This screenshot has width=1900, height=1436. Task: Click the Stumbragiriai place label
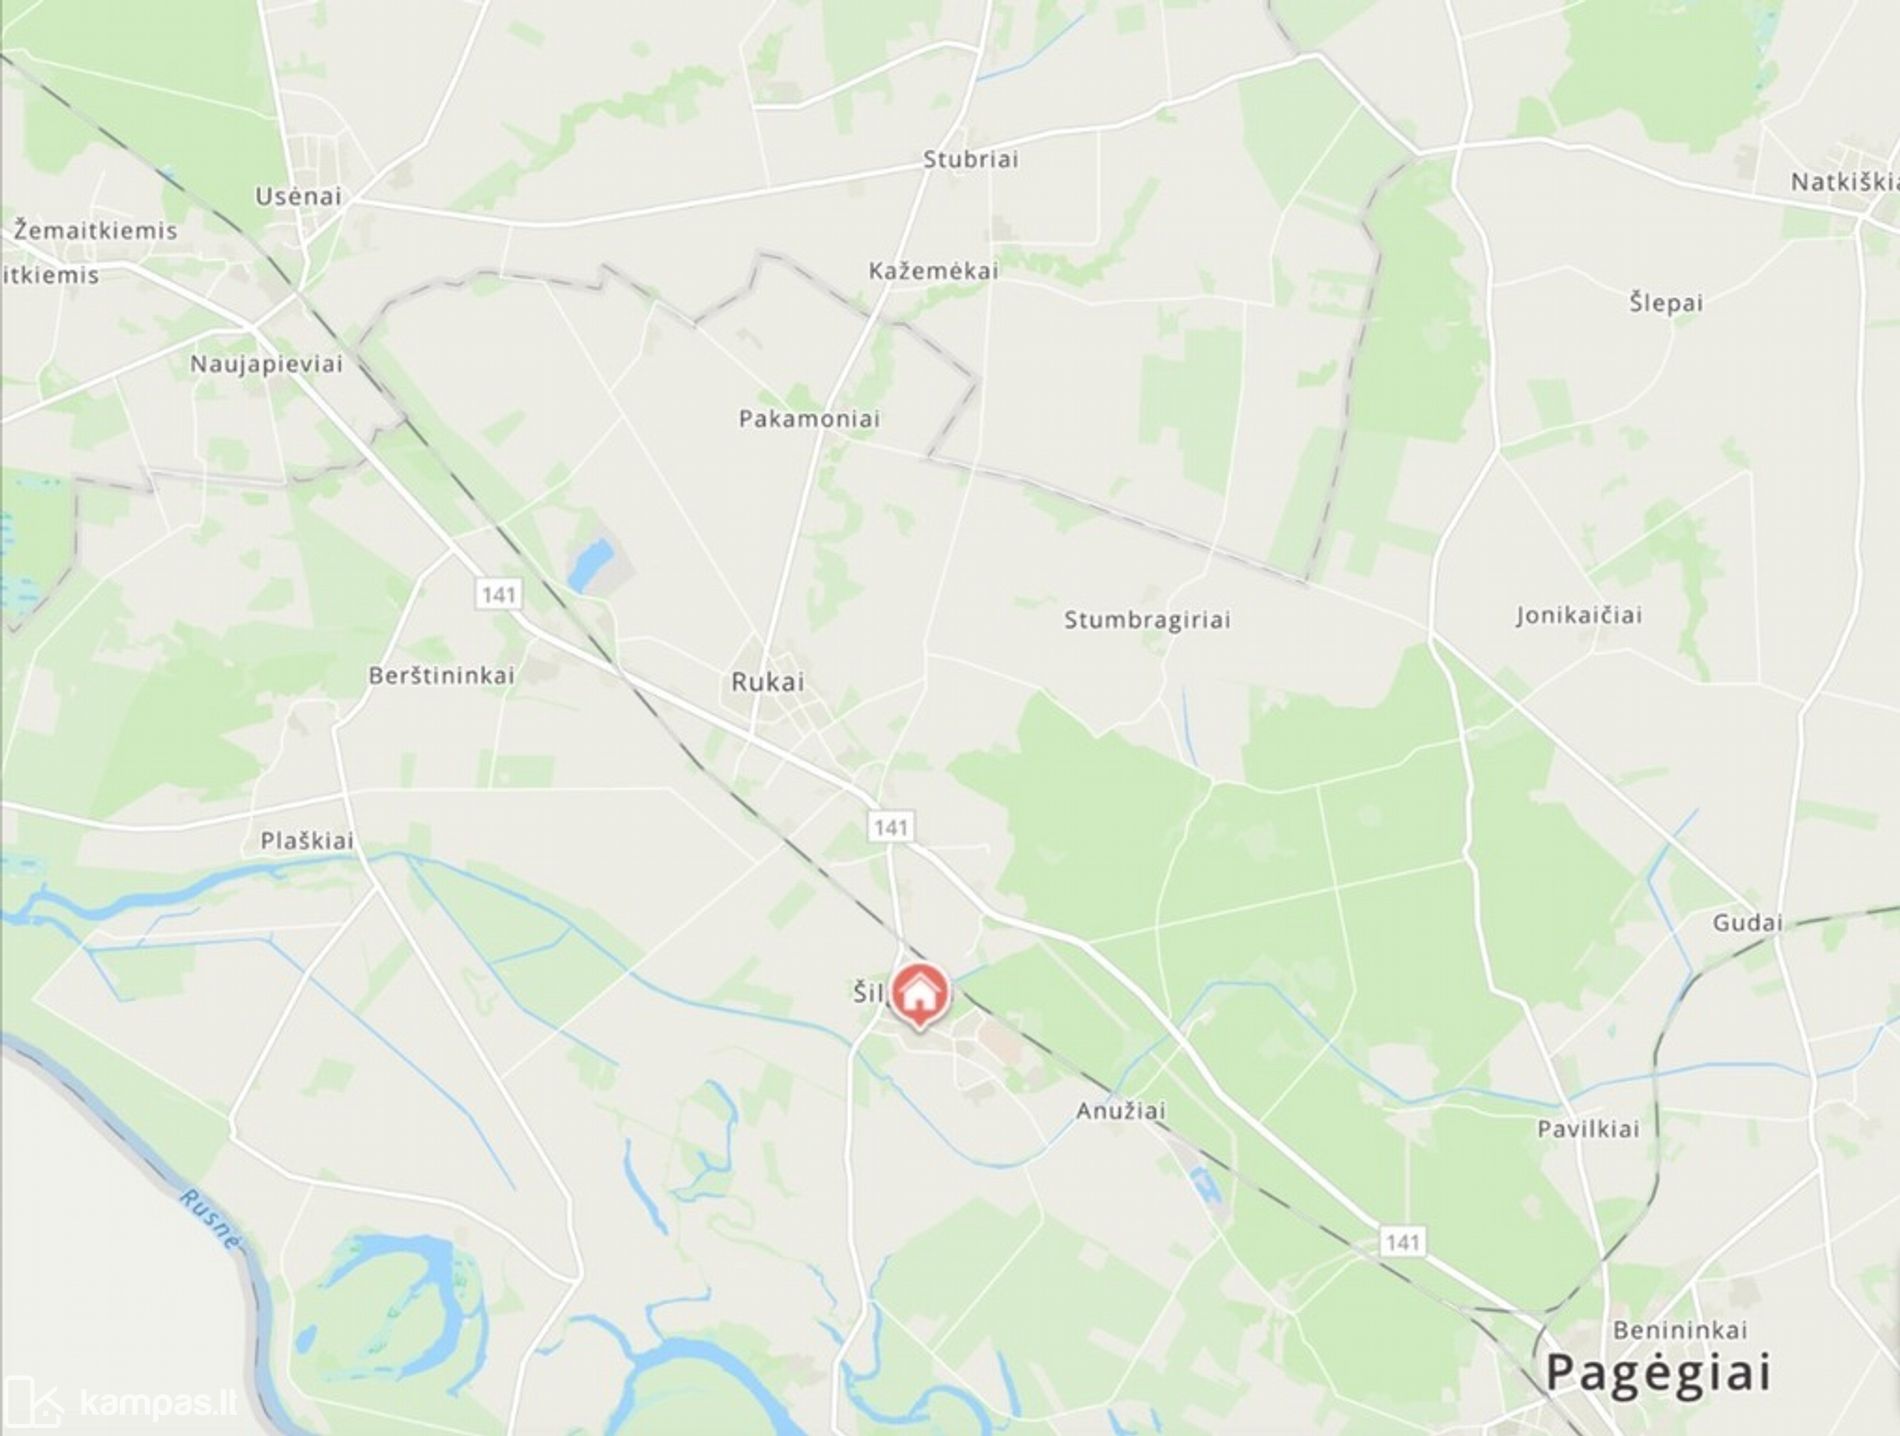[1147, 620]
